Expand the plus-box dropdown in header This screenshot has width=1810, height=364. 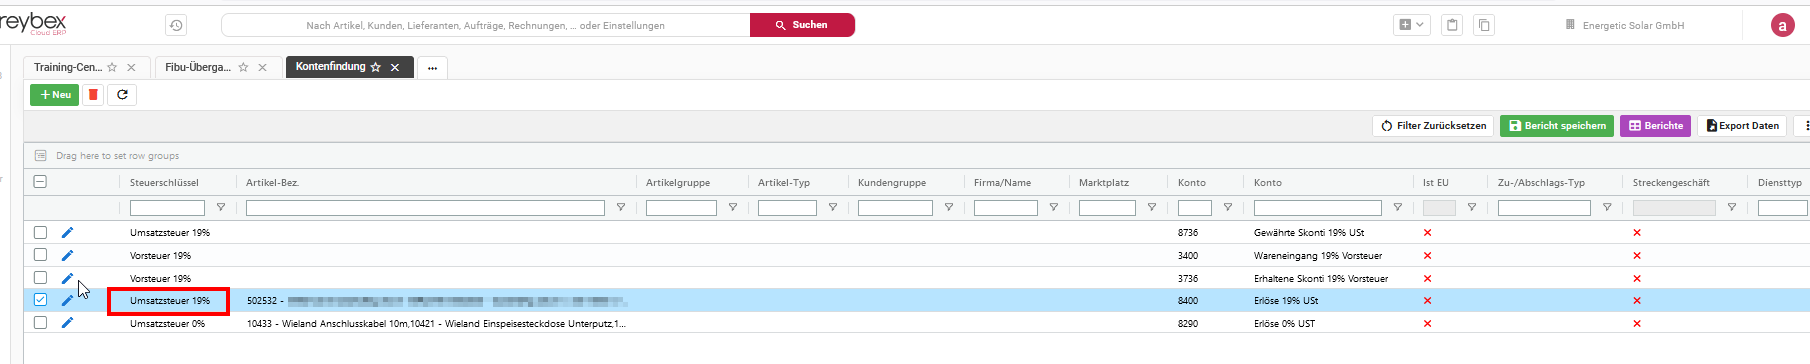[x=1411, y=25]
